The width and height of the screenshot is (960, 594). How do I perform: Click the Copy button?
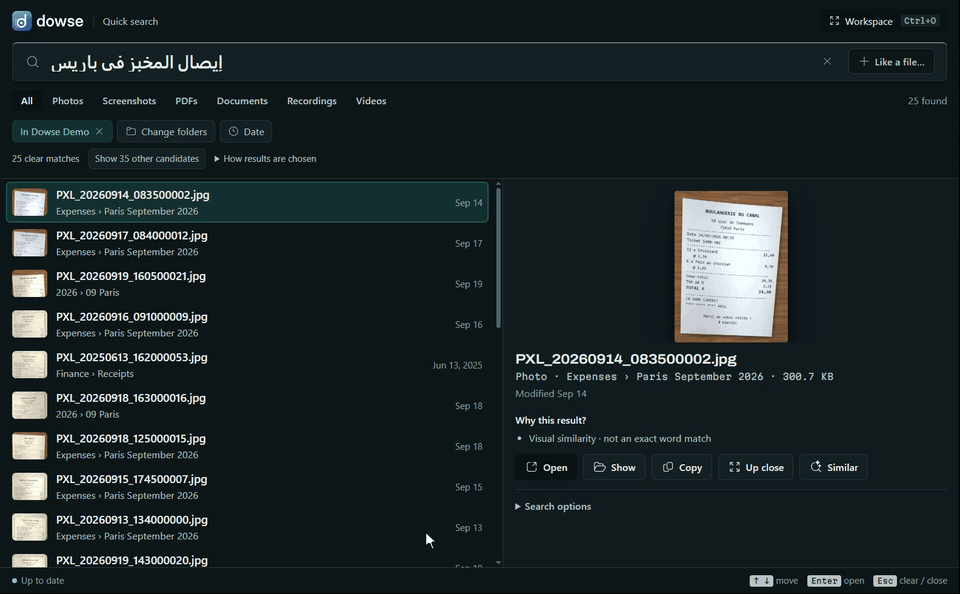pos(681,467)
